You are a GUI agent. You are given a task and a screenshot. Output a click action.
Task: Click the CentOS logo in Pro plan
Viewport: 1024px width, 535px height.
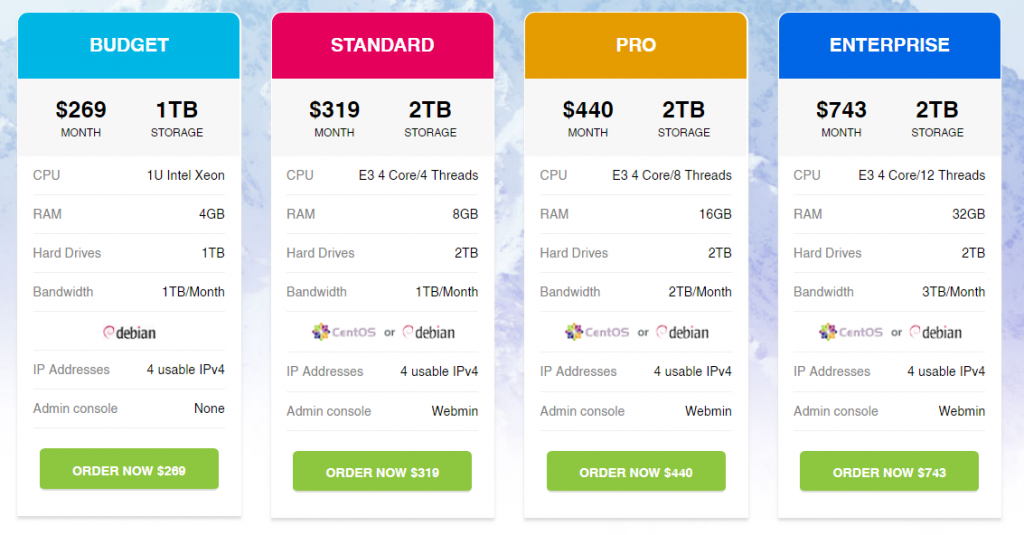[597, 332]
